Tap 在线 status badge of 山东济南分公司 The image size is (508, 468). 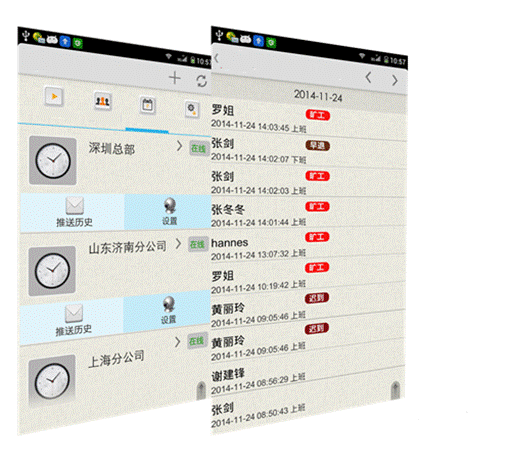[x=198, y=244]
